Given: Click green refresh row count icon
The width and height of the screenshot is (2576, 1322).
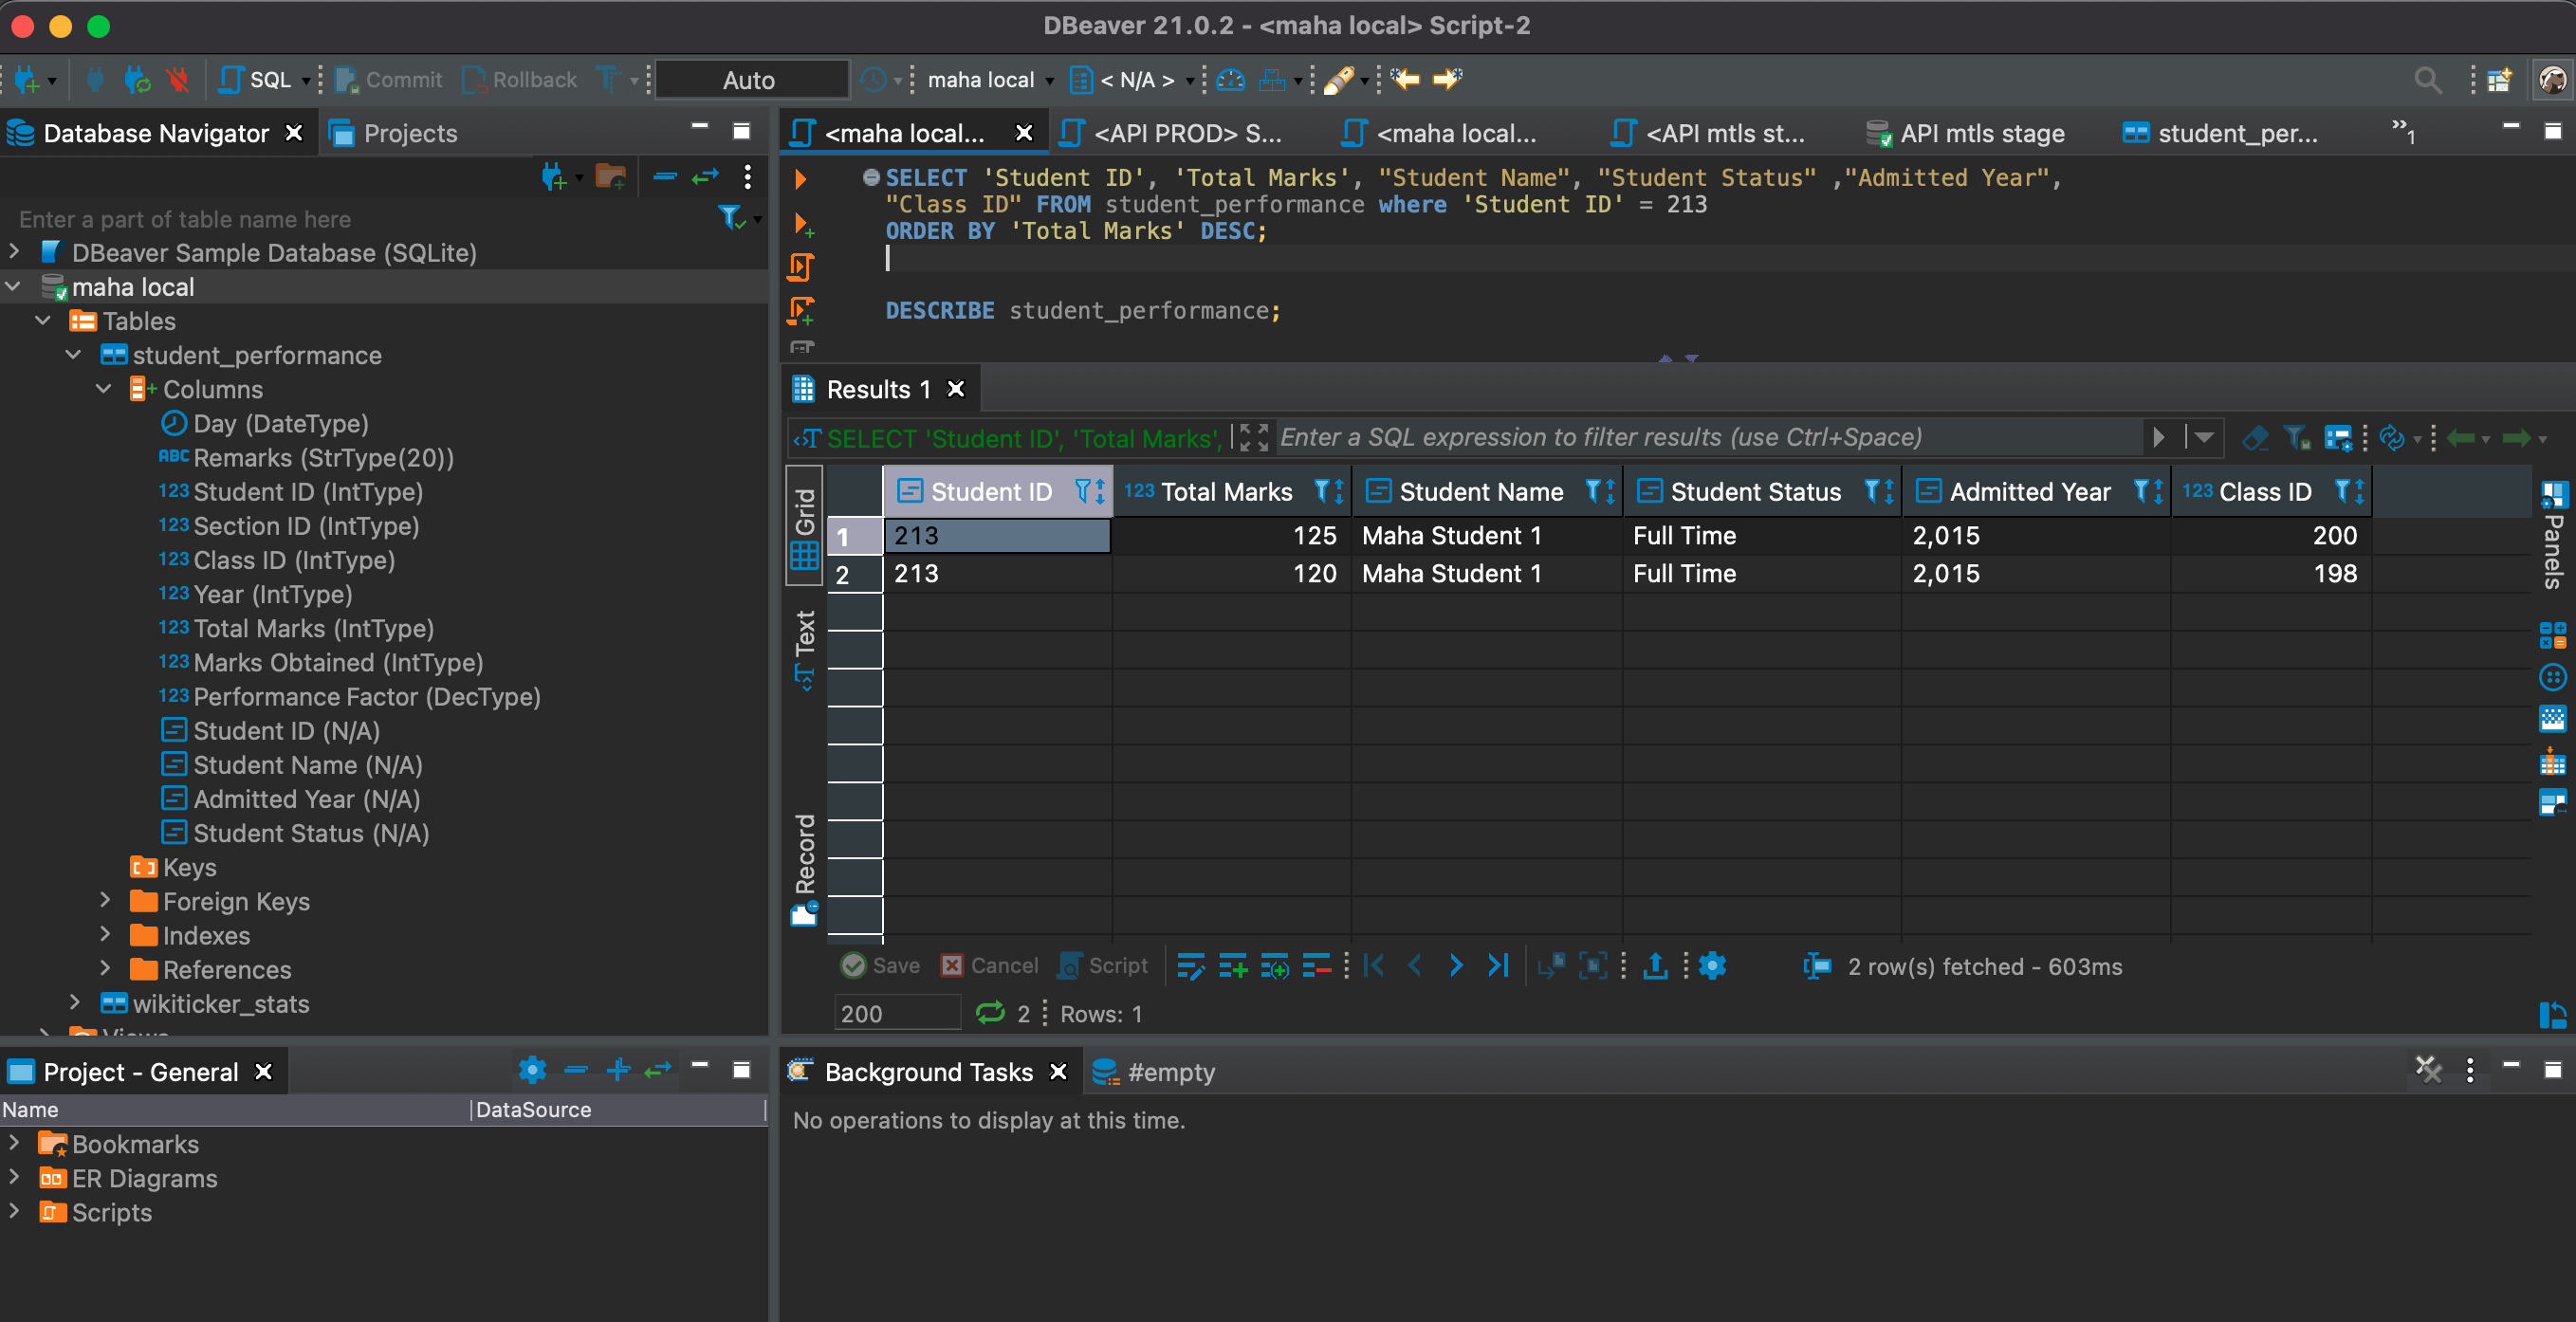Looking at the screenshot, I should (990, 1013).
